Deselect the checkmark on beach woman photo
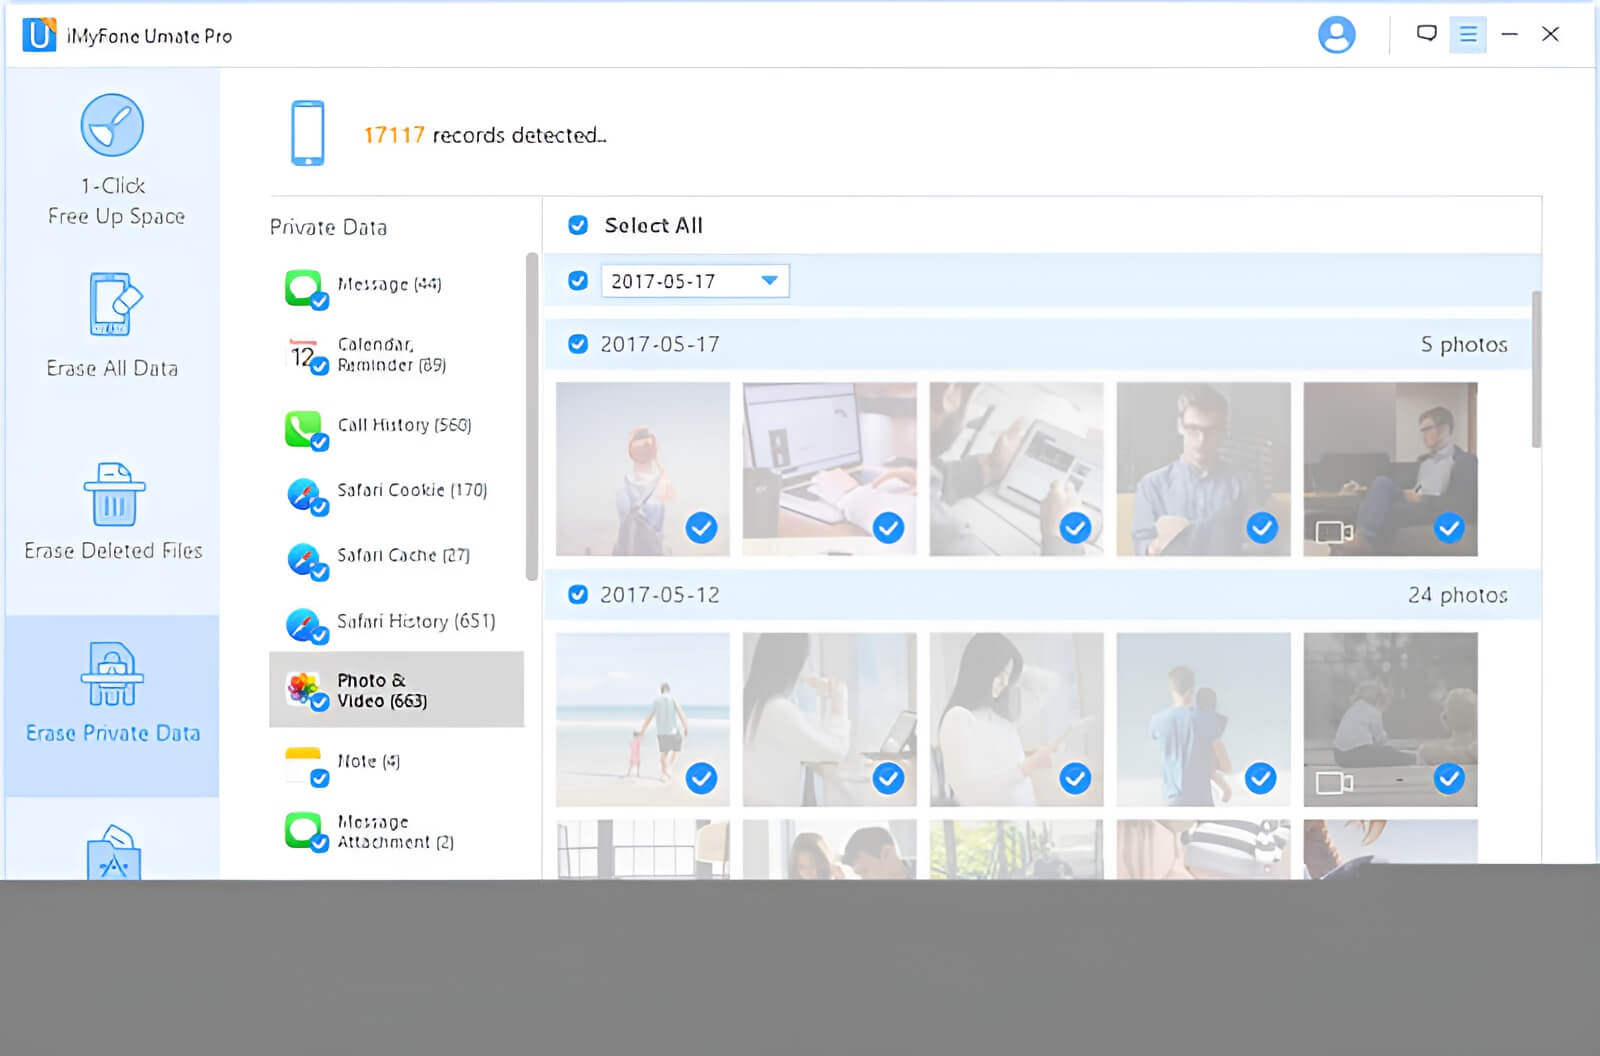The width and height of the screenshot is (1600, 1056). pos(701,527)
